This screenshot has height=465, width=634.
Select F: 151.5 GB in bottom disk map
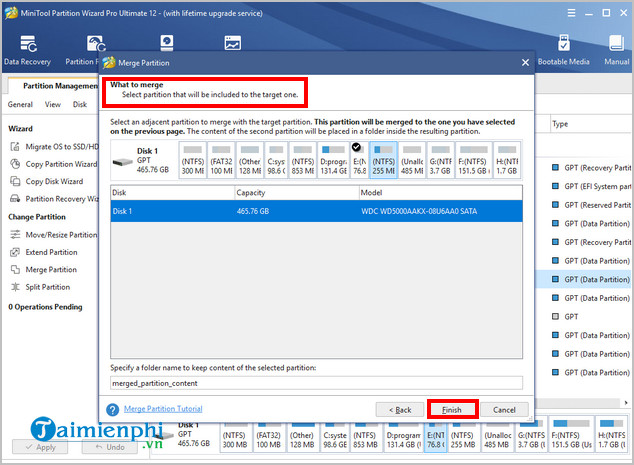pyautogui.click(x=571, y=435)
